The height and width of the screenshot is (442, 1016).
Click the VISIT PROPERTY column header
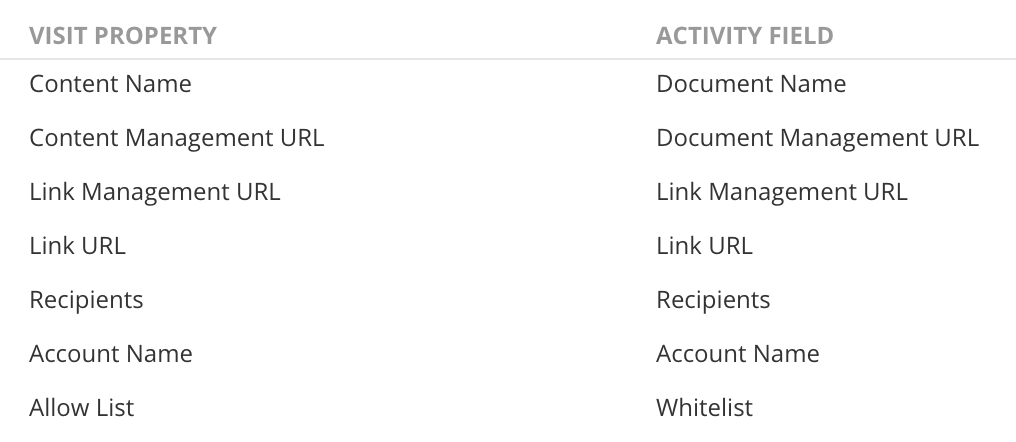123,36
